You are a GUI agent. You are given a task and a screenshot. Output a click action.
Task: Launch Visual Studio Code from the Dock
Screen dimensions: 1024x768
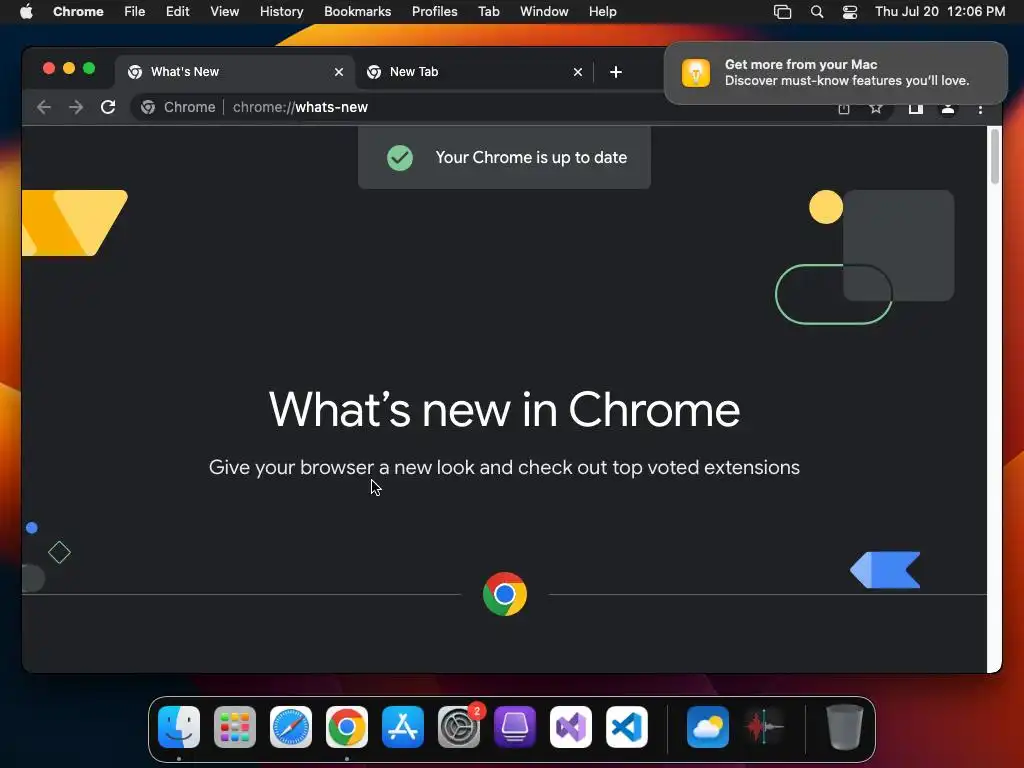pyautogui.click(x=627, y=727)
